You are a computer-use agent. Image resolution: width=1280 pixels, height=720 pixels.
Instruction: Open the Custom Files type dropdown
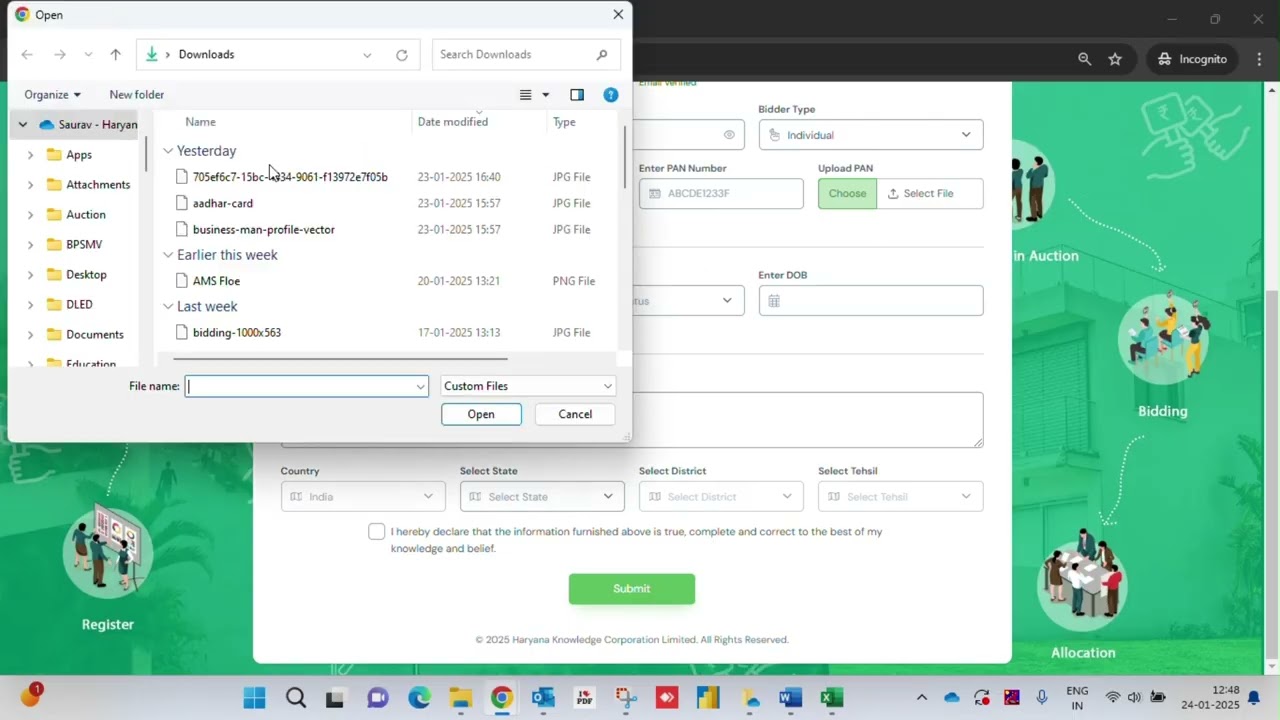click(528, 386)
